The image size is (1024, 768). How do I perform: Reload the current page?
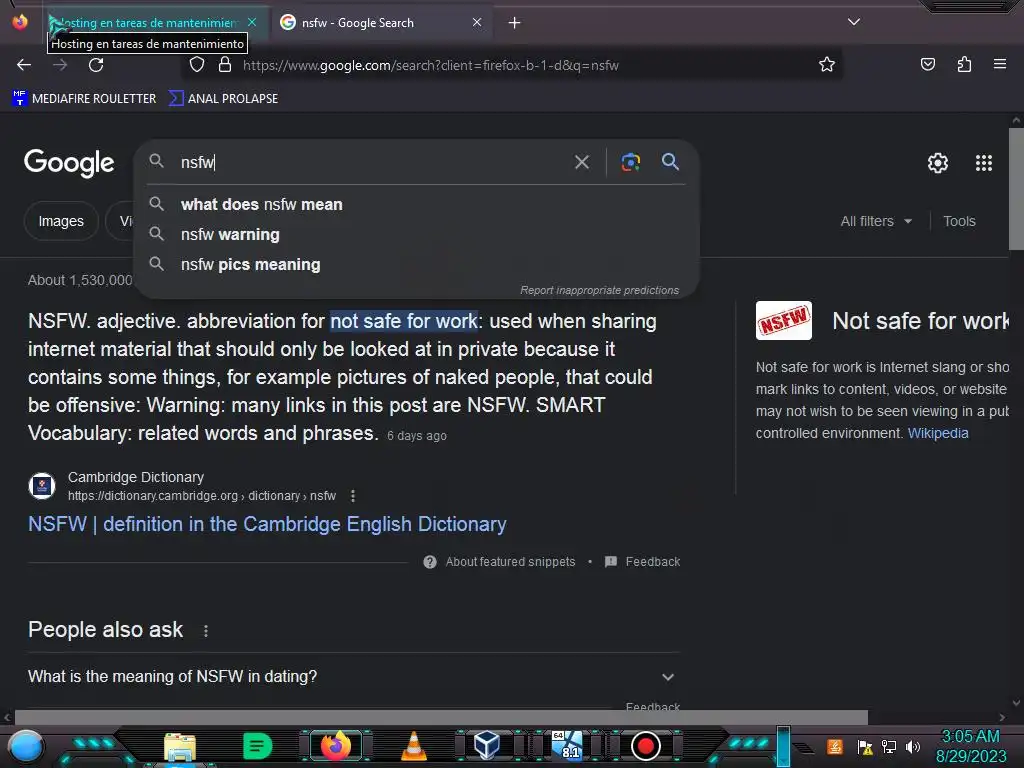pos(96,65)
